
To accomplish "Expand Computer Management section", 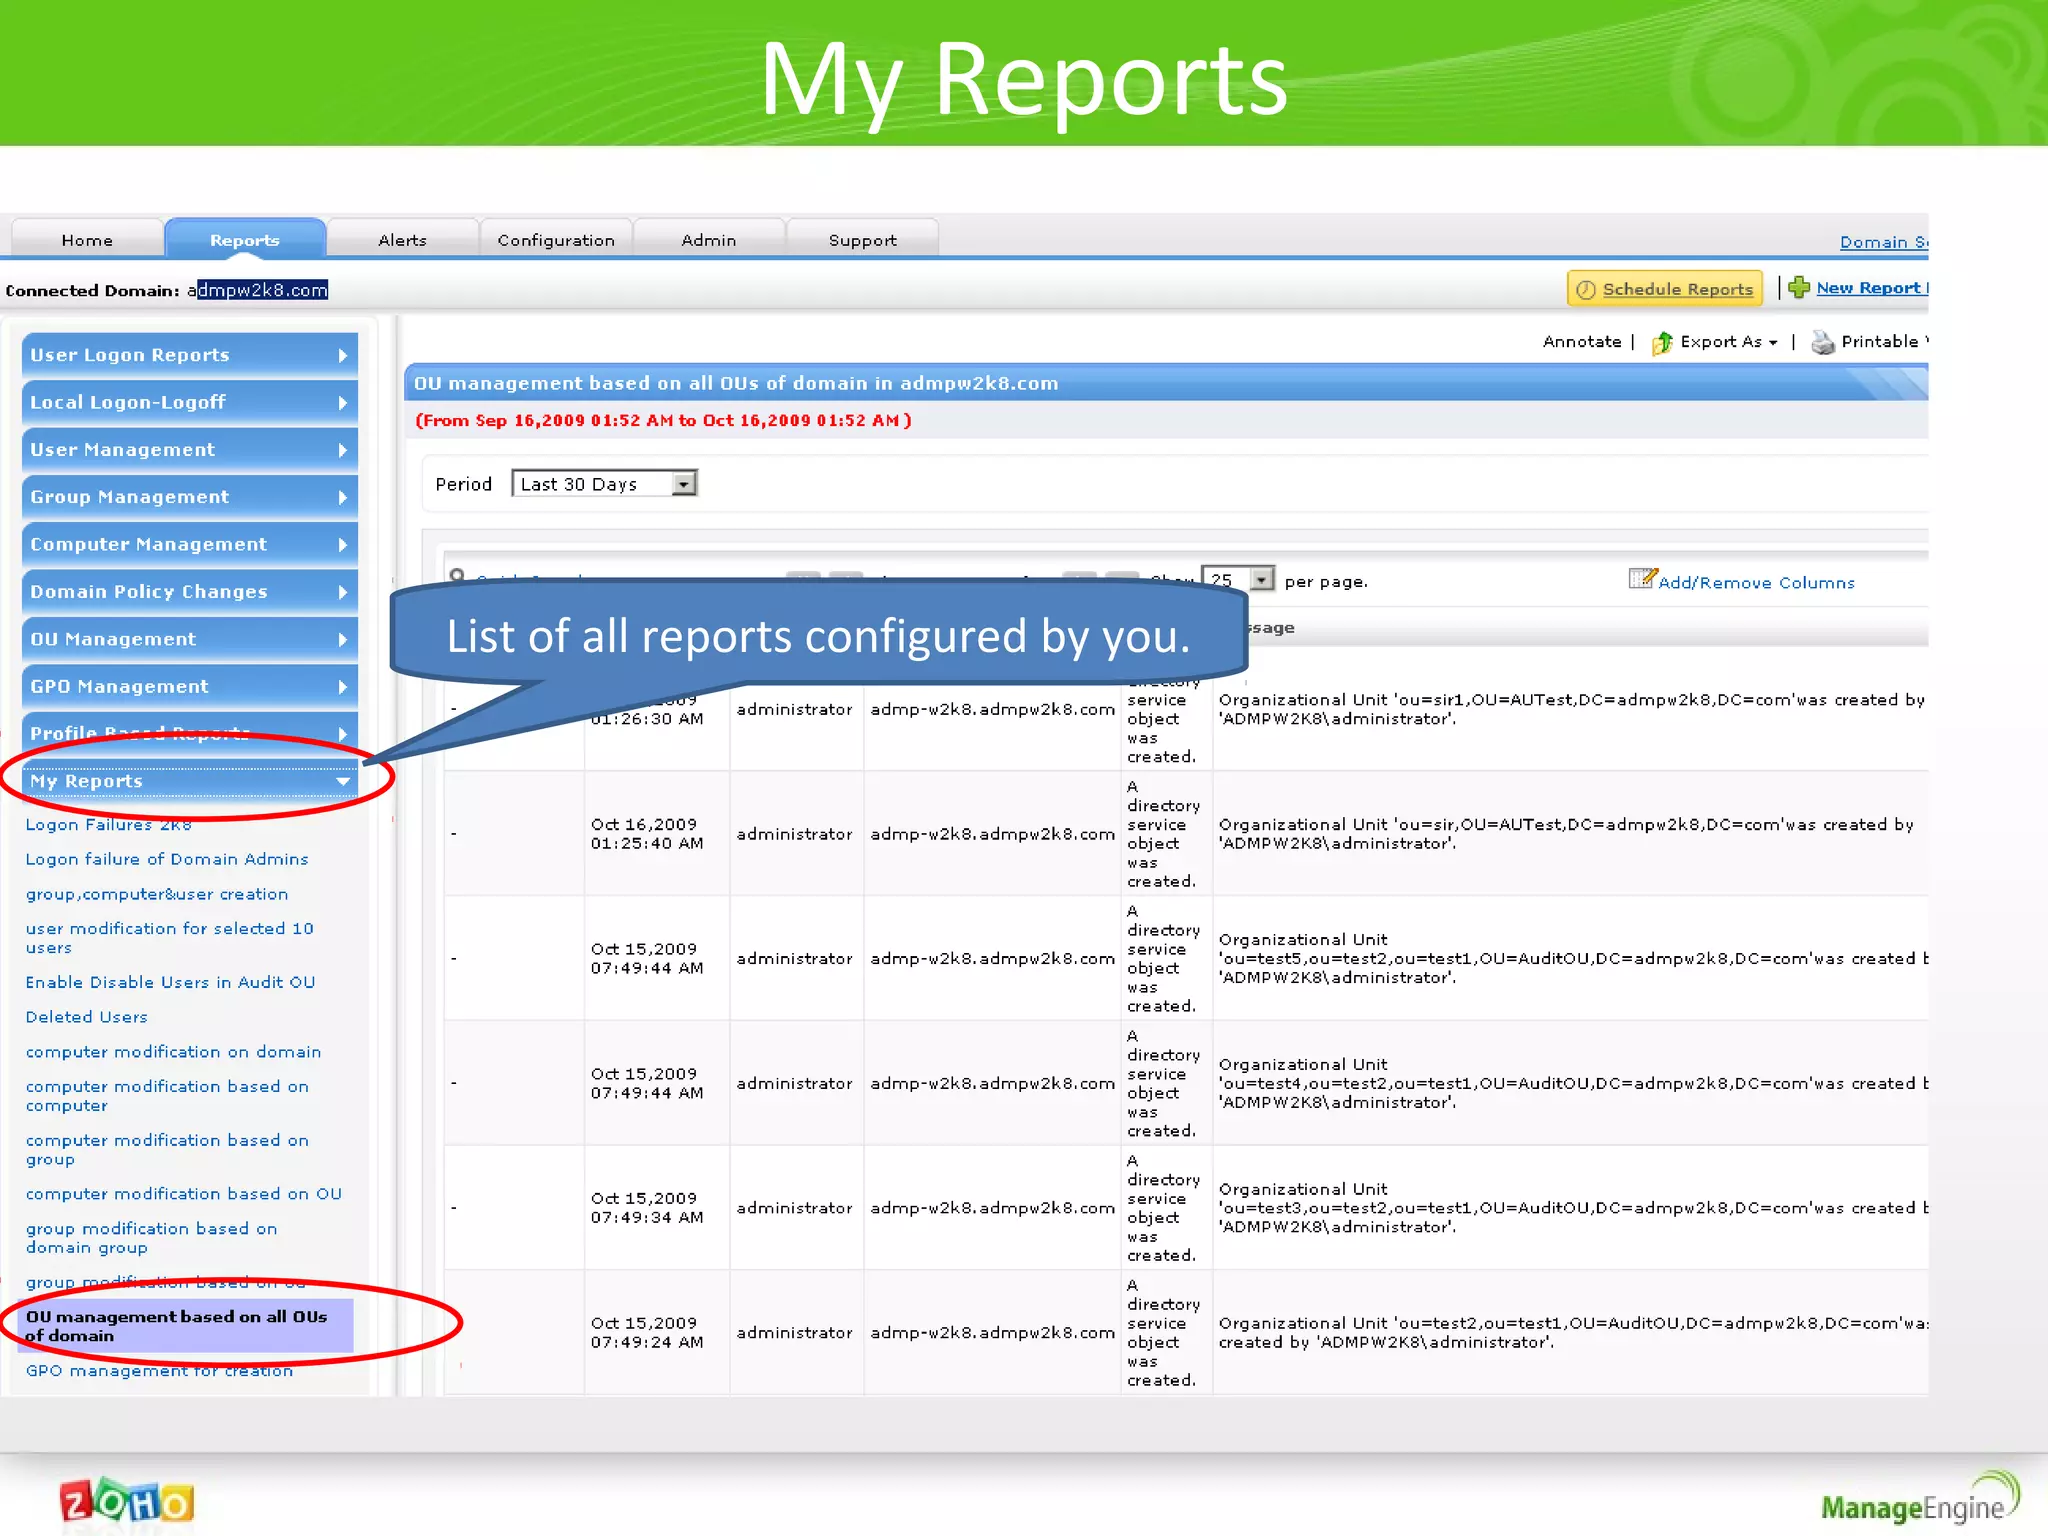I will [190, 544].
